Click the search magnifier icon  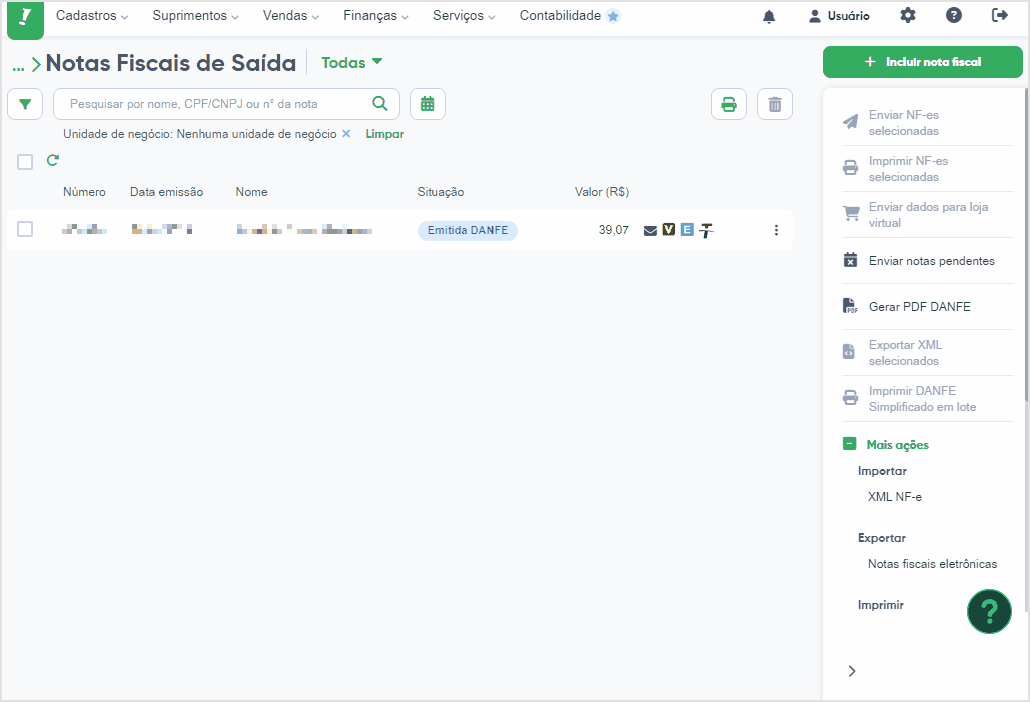click(380, 103)
